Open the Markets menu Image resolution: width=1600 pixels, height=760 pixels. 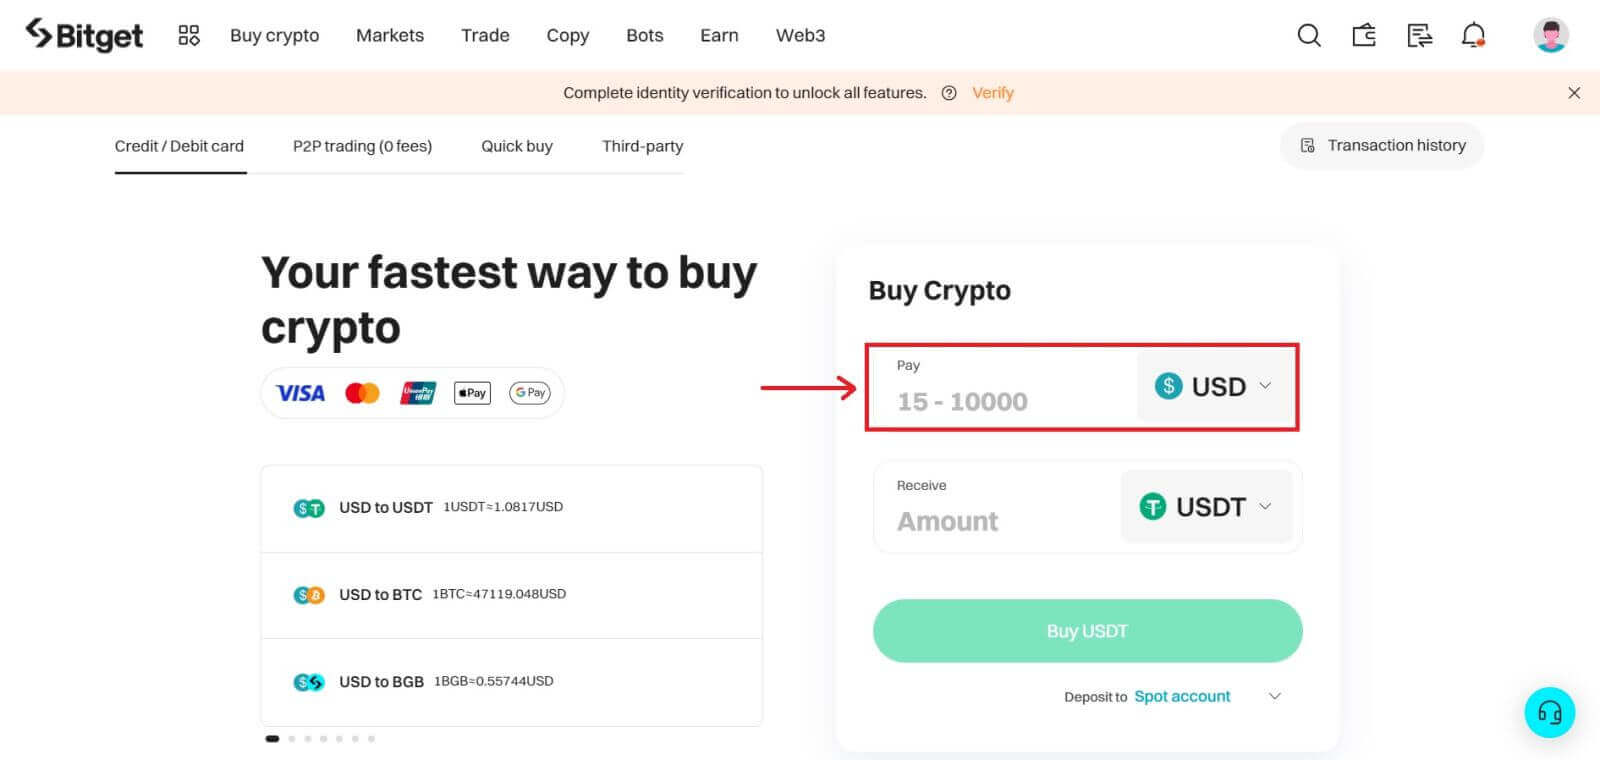(x=390, y=36)
